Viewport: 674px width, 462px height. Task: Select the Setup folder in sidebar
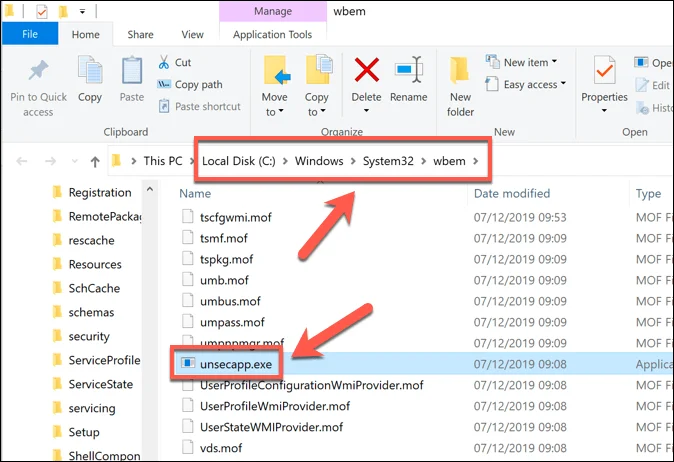click(76, 432)
